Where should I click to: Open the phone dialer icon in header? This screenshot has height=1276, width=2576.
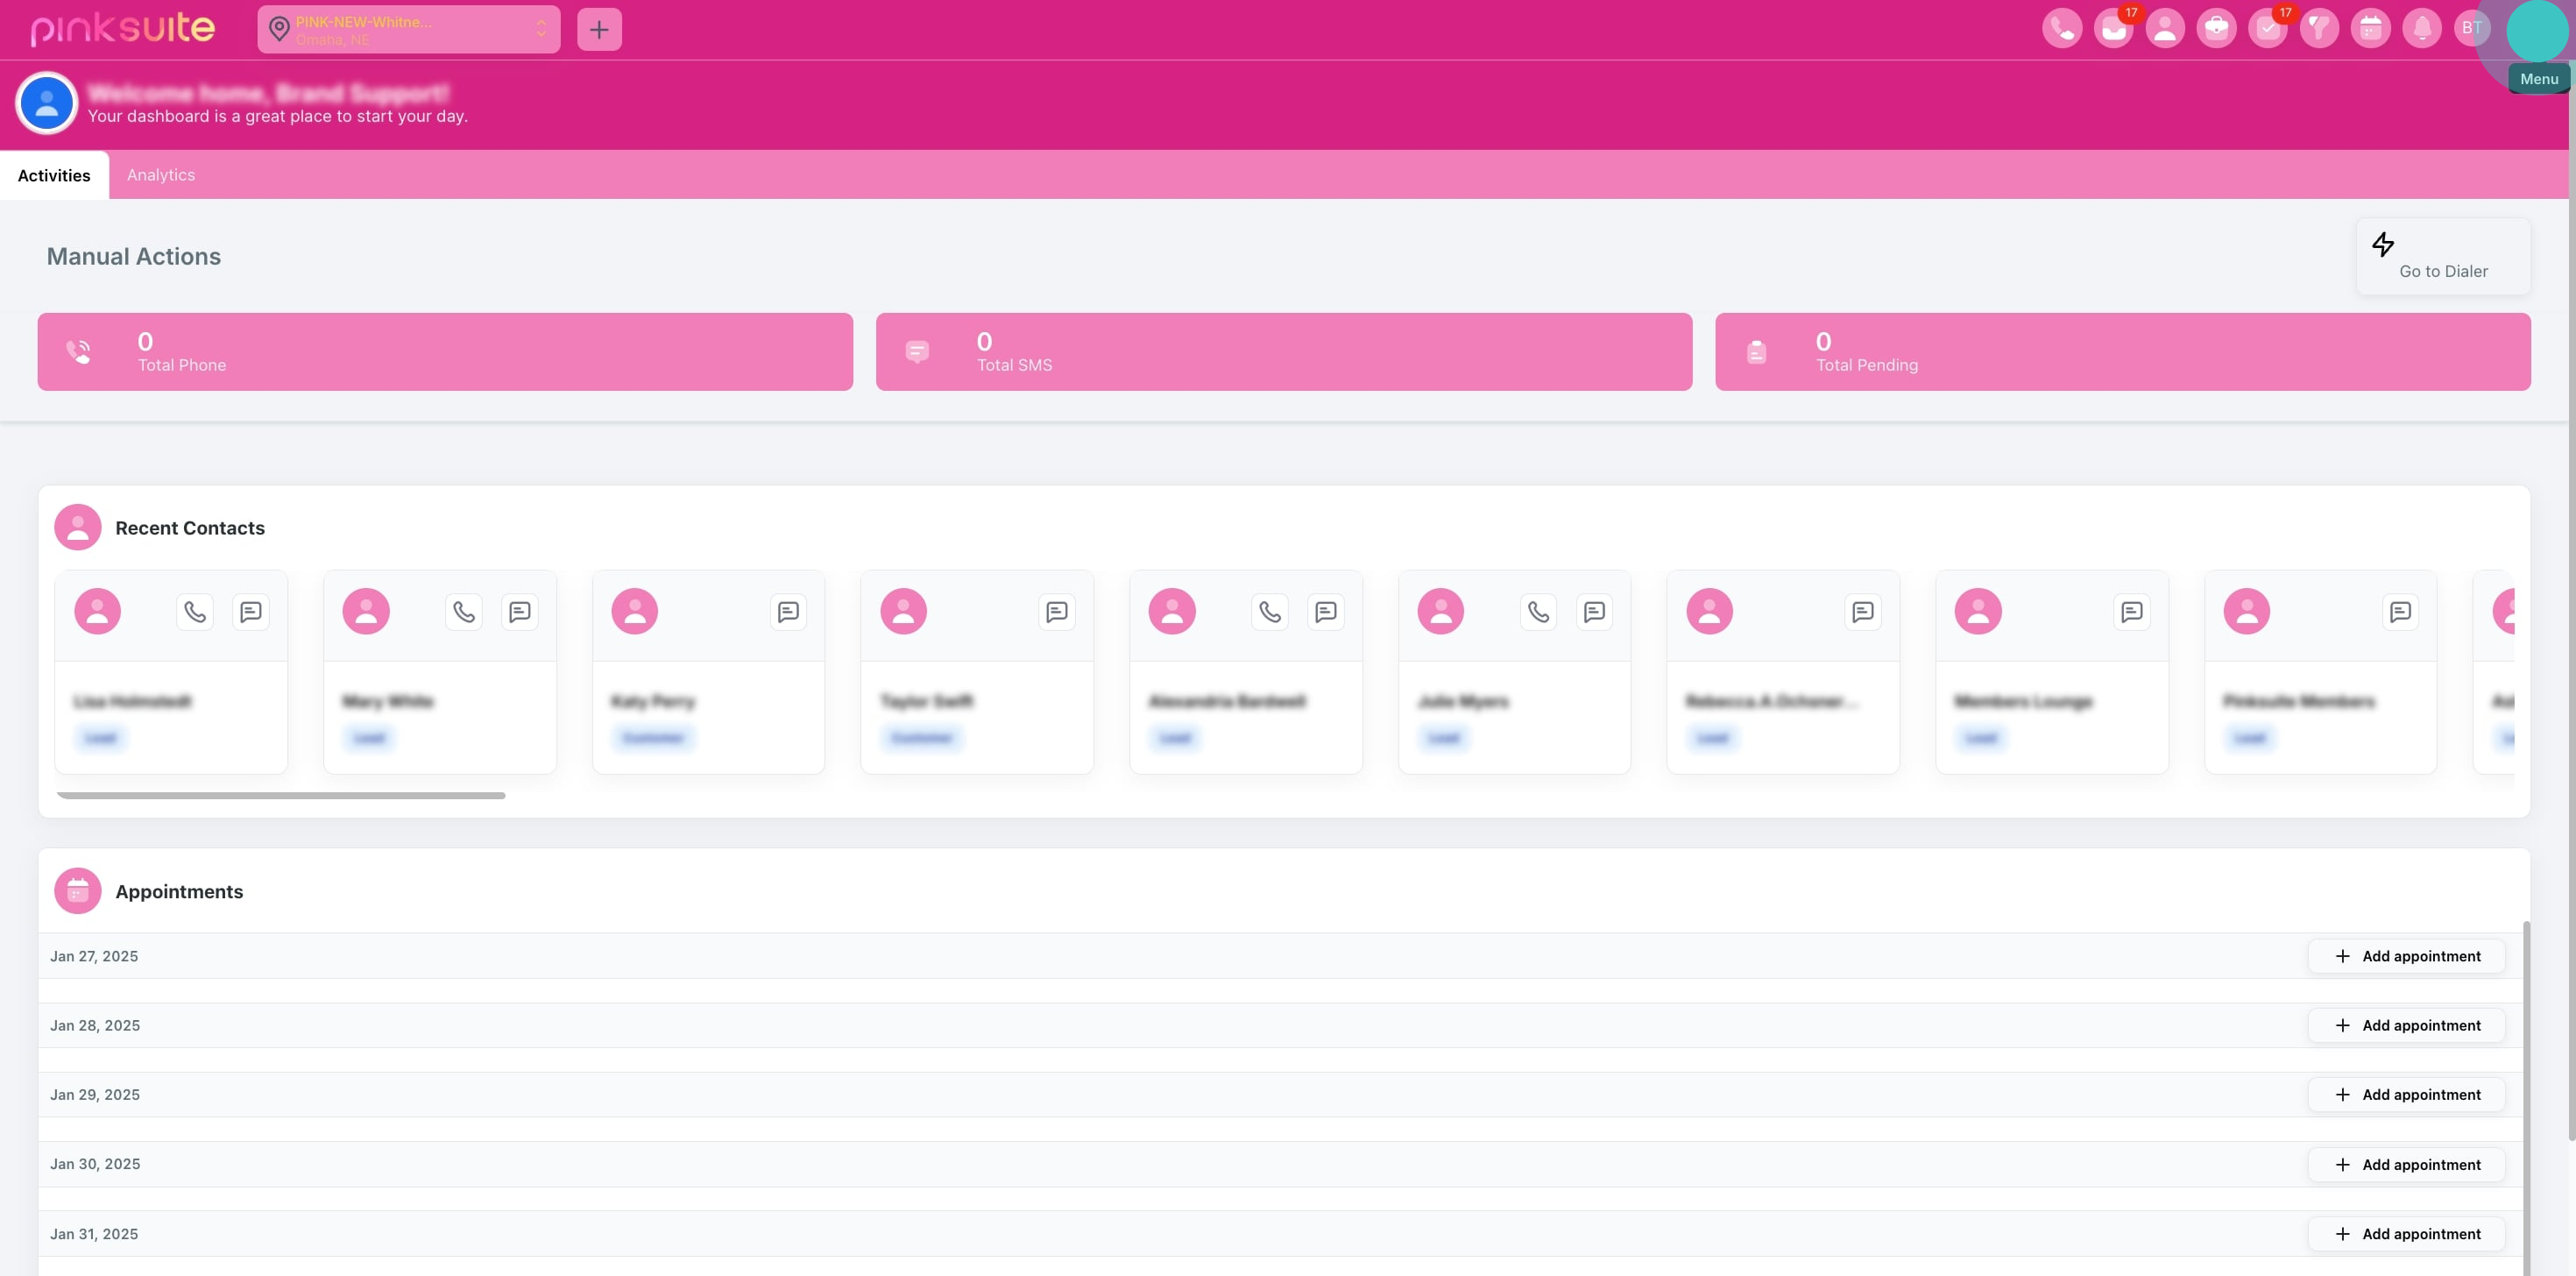coord(2062,28)
